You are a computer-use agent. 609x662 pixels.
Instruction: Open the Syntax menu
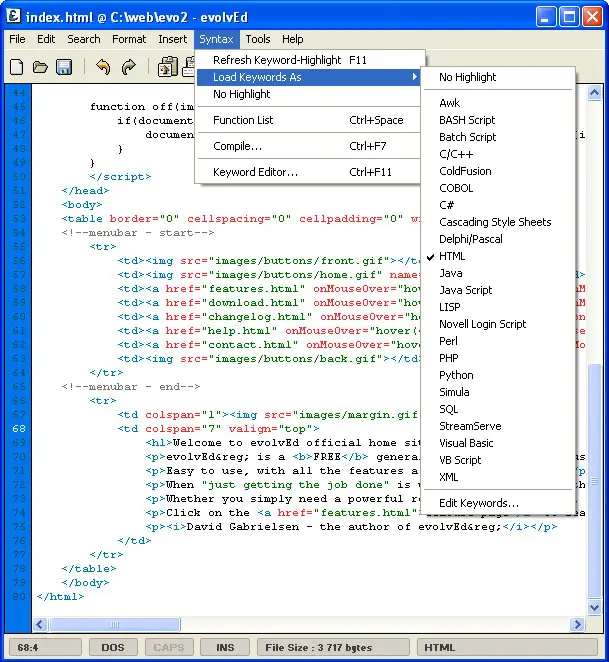216,39
